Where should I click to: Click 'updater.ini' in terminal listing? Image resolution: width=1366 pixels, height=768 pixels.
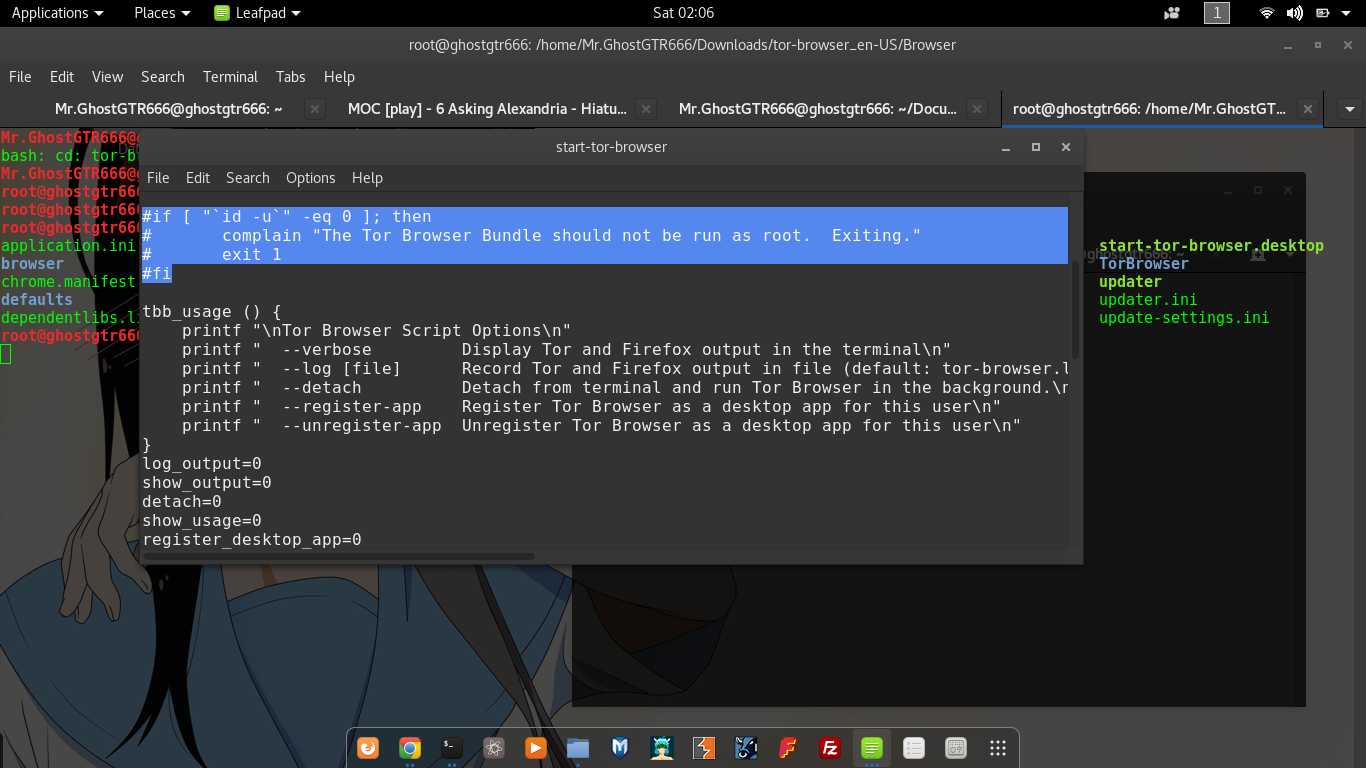pos(1148,300)
